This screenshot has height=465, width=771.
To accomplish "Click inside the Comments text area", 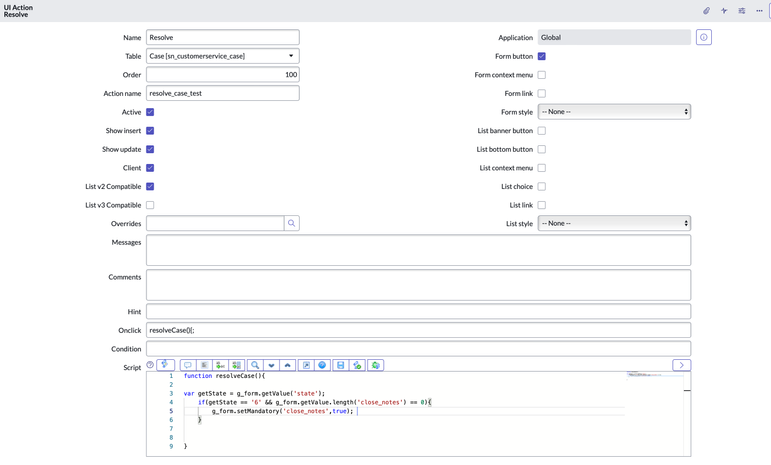I will click(x=418, y=285).
